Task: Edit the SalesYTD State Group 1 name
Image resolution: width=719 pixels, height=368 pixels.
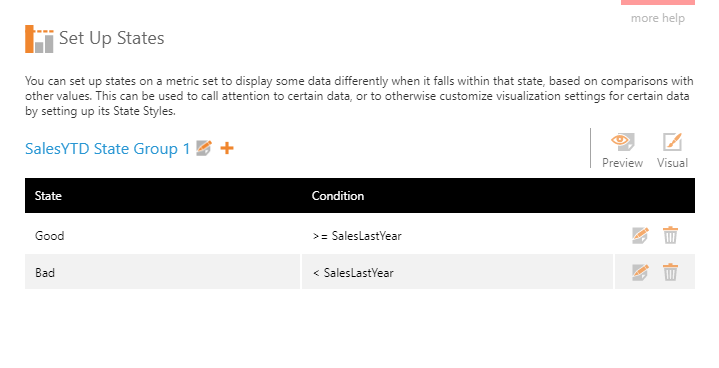Action: 204,148
